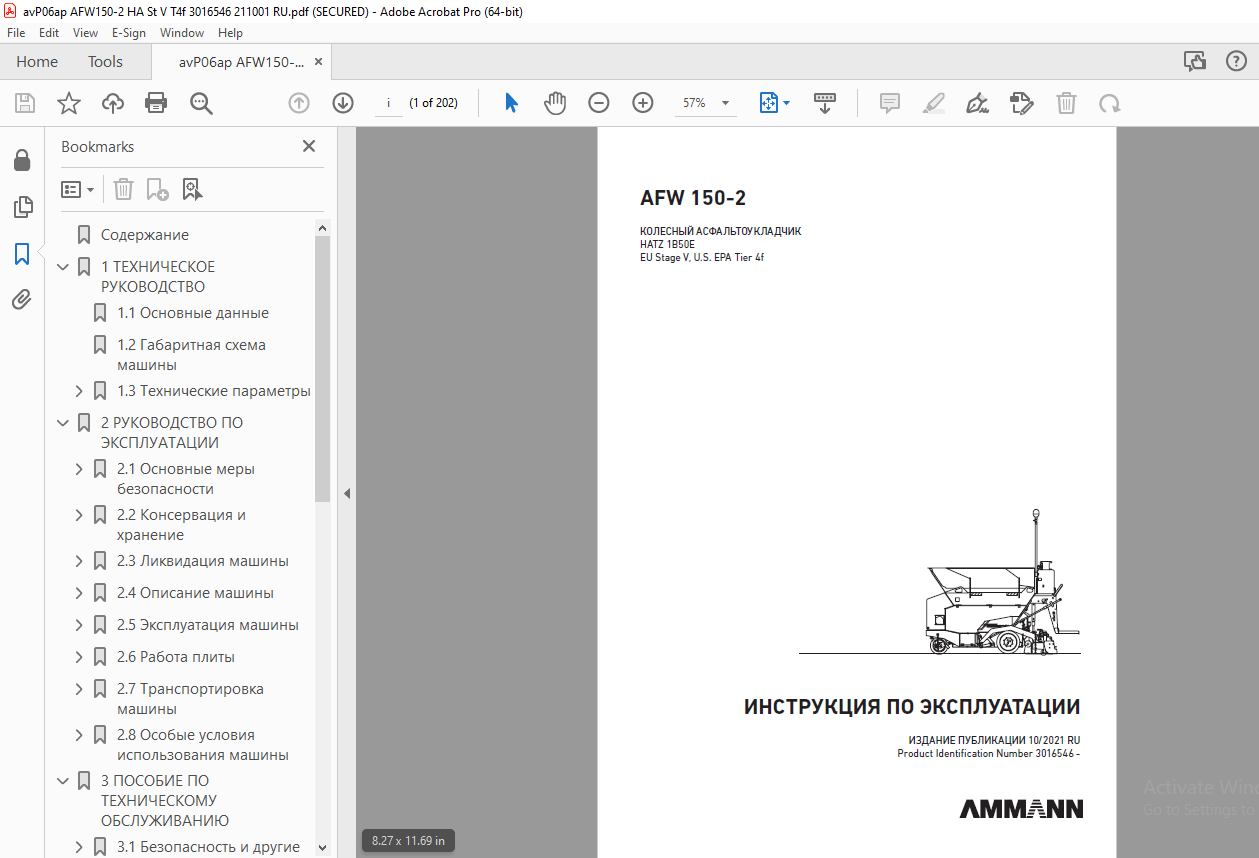Switch to the Home tab
The width and height of the screenshot is (1259, 858).
point(37,62)
